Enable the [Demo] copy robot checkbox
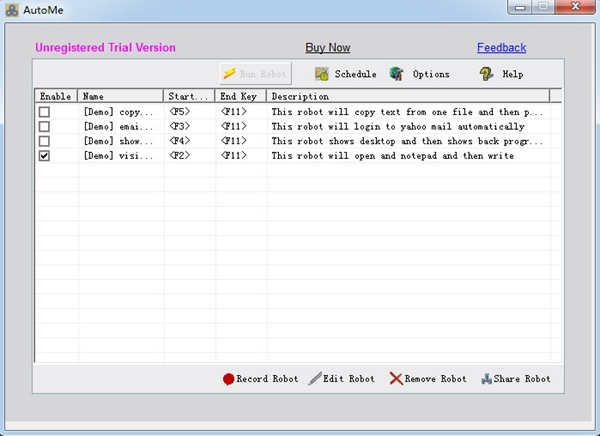The height and width of the screenshot is (436, 600). [44, 112]
